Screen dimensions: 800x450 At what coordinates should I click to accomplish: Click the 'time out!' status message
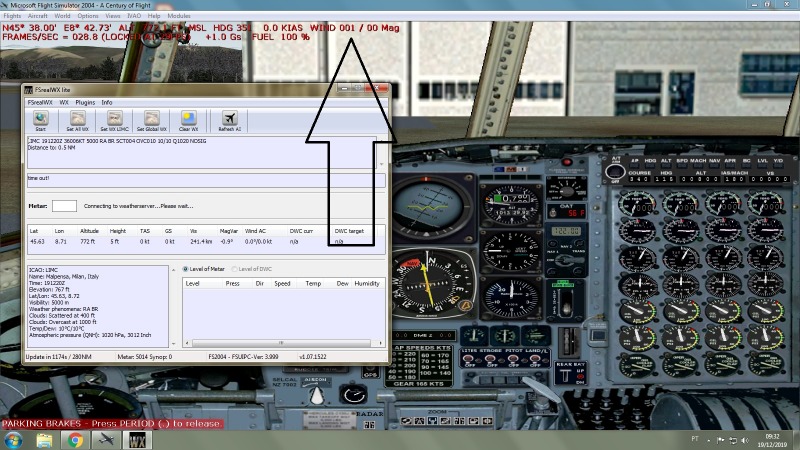click(39, 178)
